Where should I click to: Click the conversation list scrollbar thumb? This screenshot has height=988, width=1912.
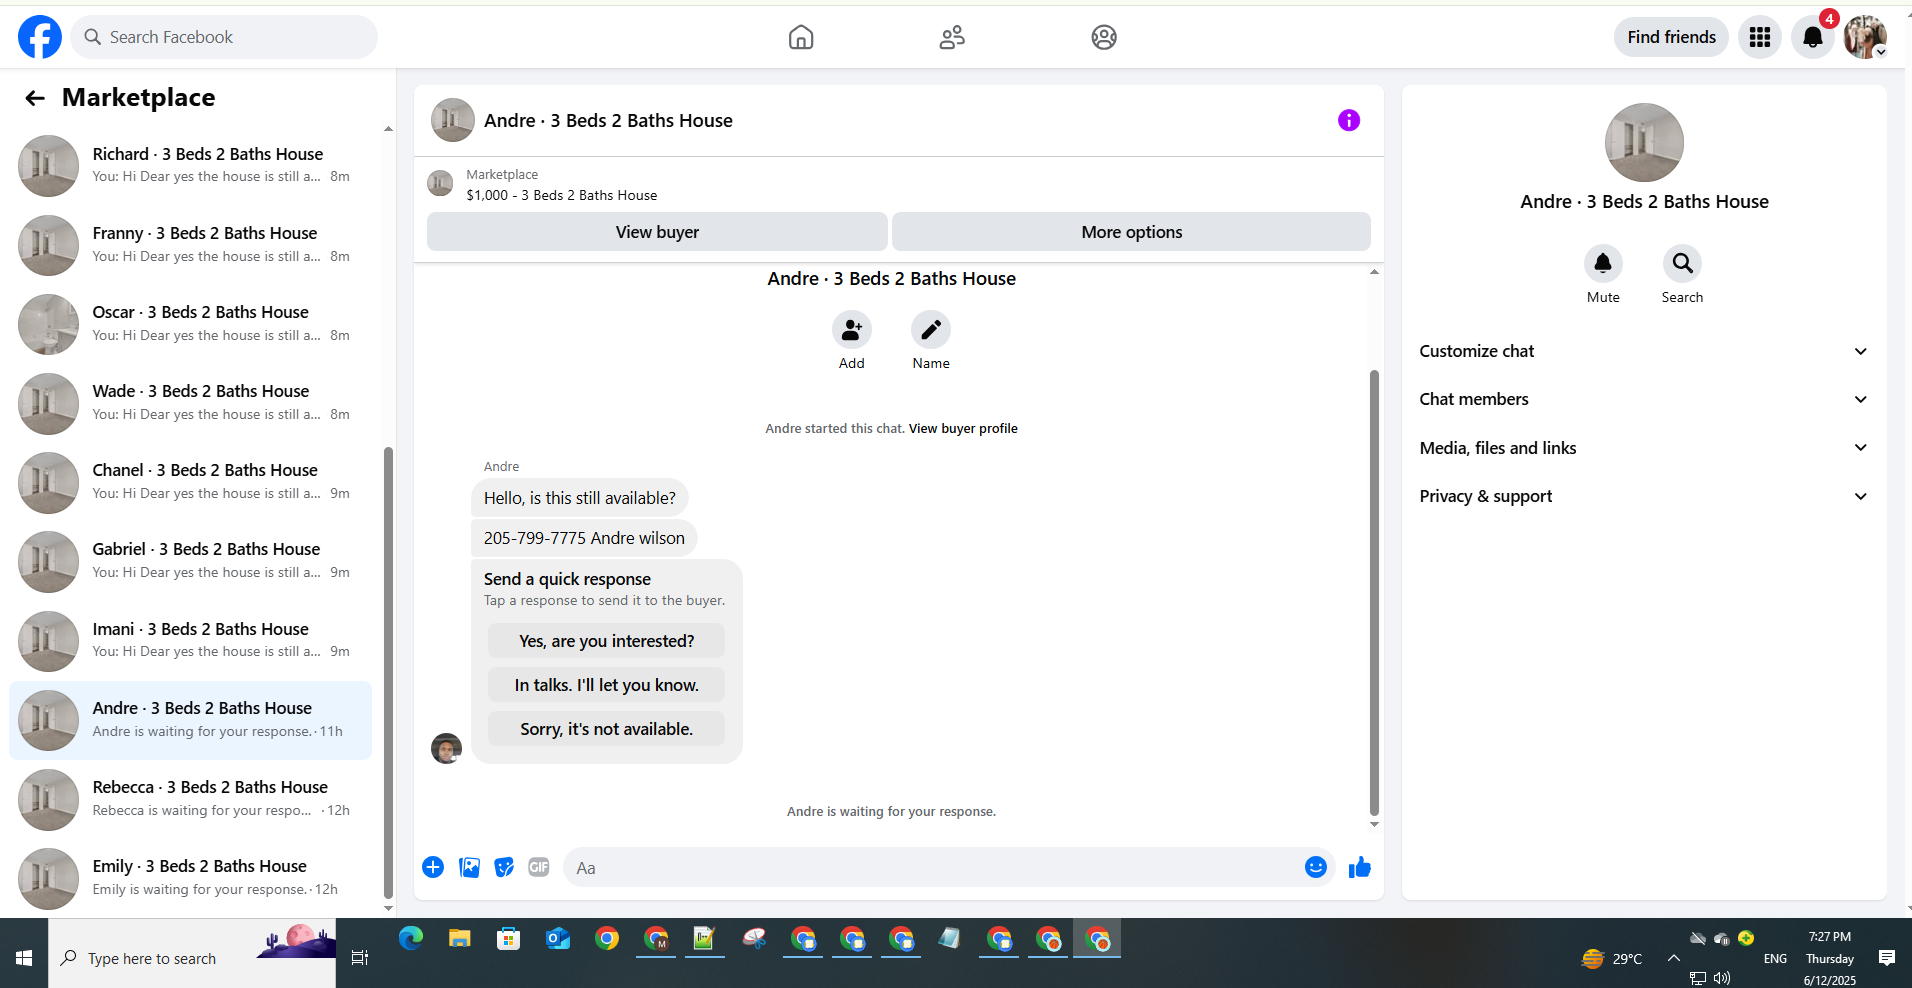pos(388,673)
